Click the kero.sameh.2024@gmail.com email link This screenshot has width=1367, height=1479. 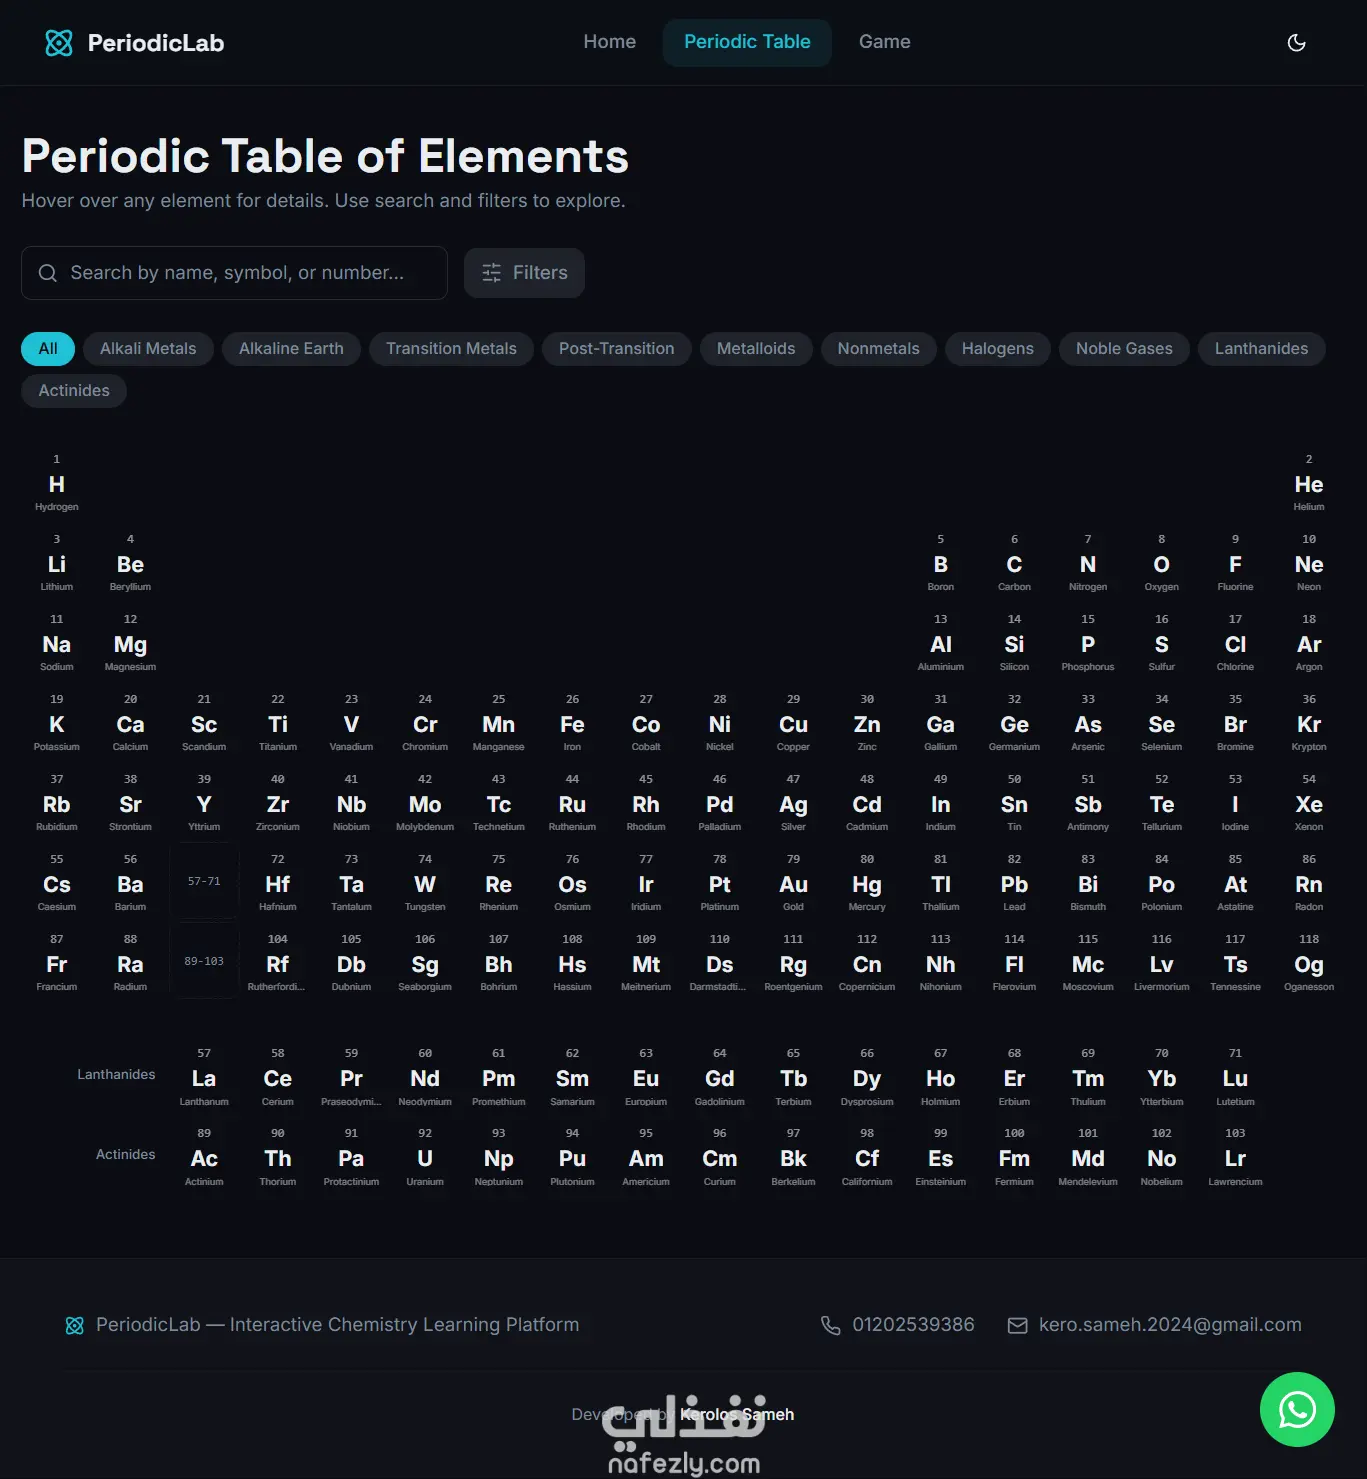pos(1170,1325)
